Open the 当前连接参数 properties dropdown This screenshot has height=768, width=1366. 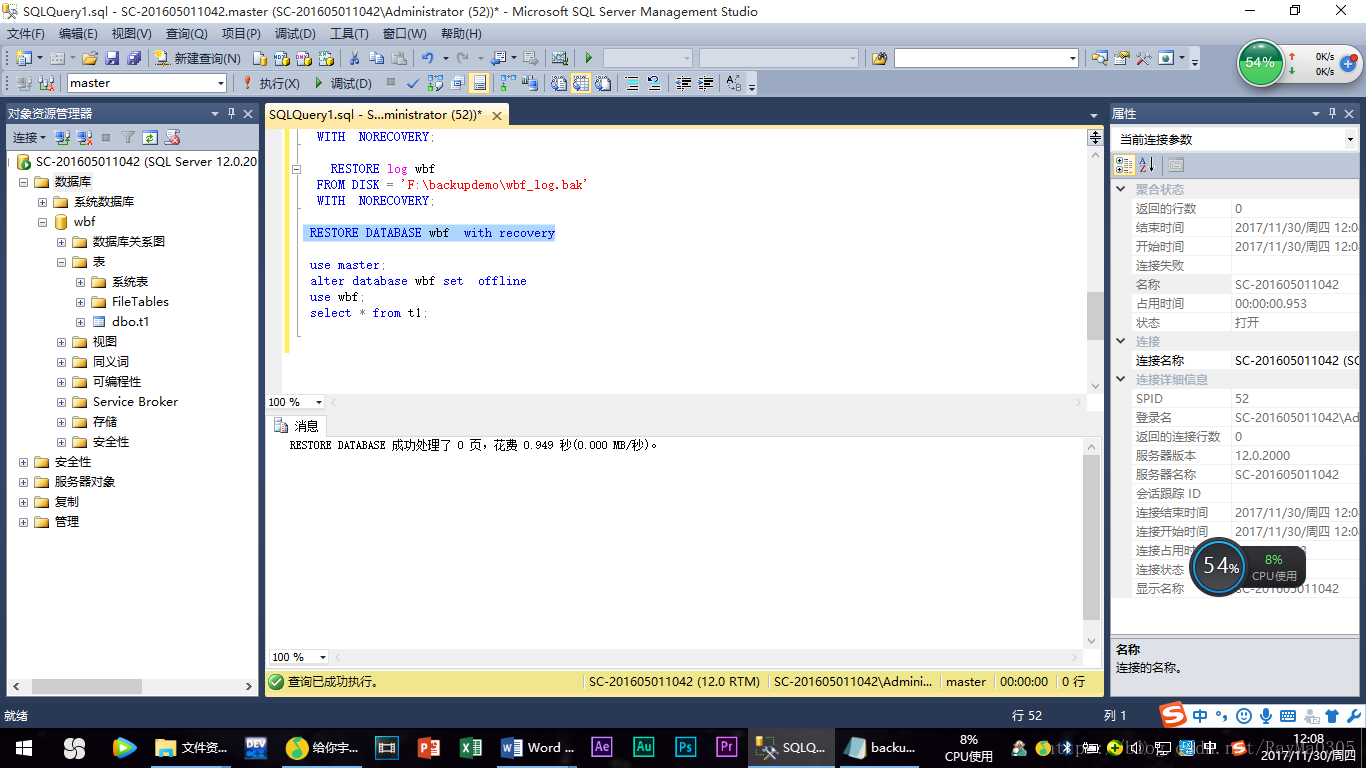[x=1350, y=139]
